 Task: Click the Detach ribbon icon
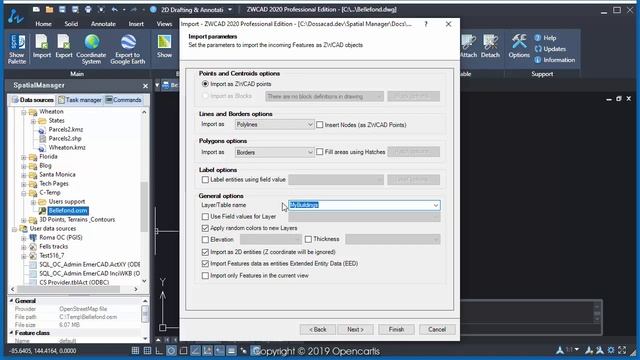[x=490, y=46]
